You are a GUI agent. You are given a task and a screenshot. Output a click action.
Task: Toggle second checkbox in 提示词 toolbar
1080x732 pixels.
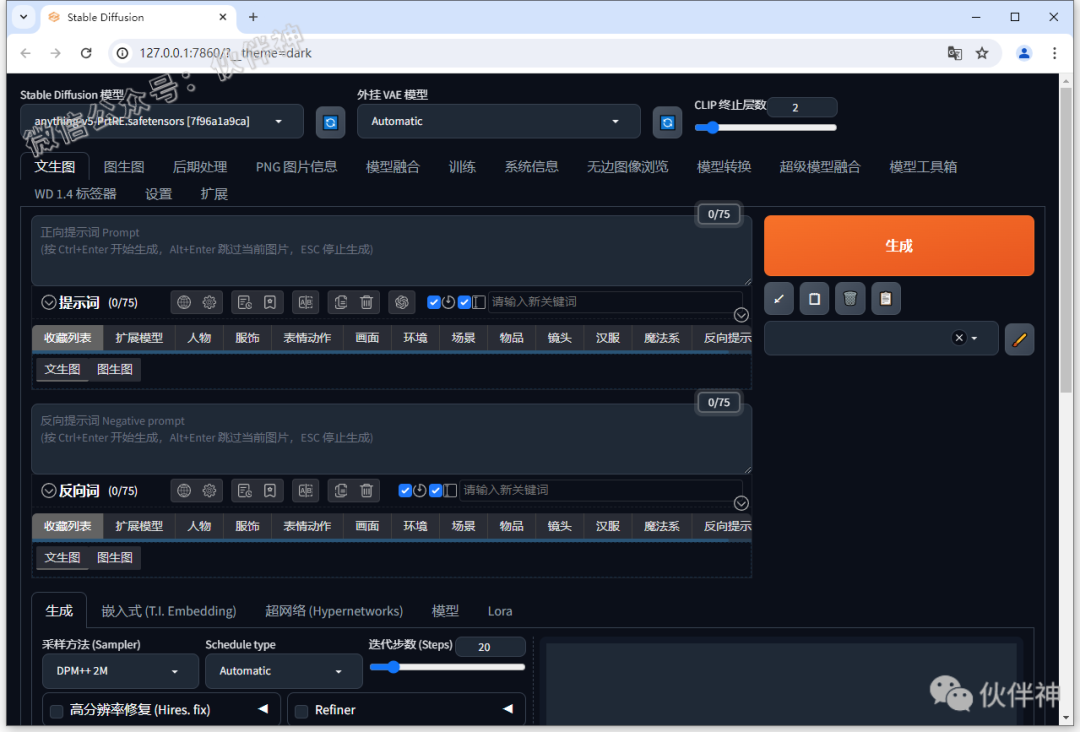coord(464,302)
